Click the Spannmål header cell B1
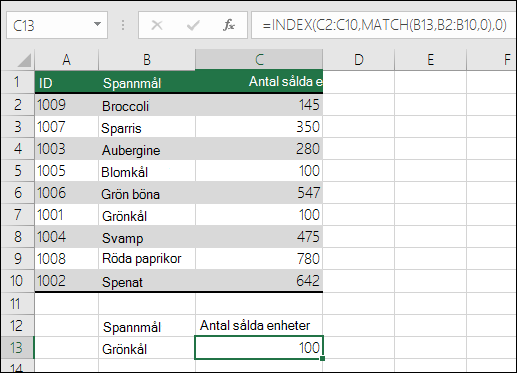This screenshot has height=373, width=517. click(x=147, y=82)
